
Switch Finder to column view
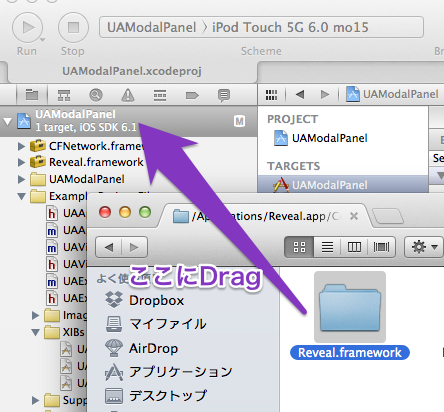[x=354, y=247]
